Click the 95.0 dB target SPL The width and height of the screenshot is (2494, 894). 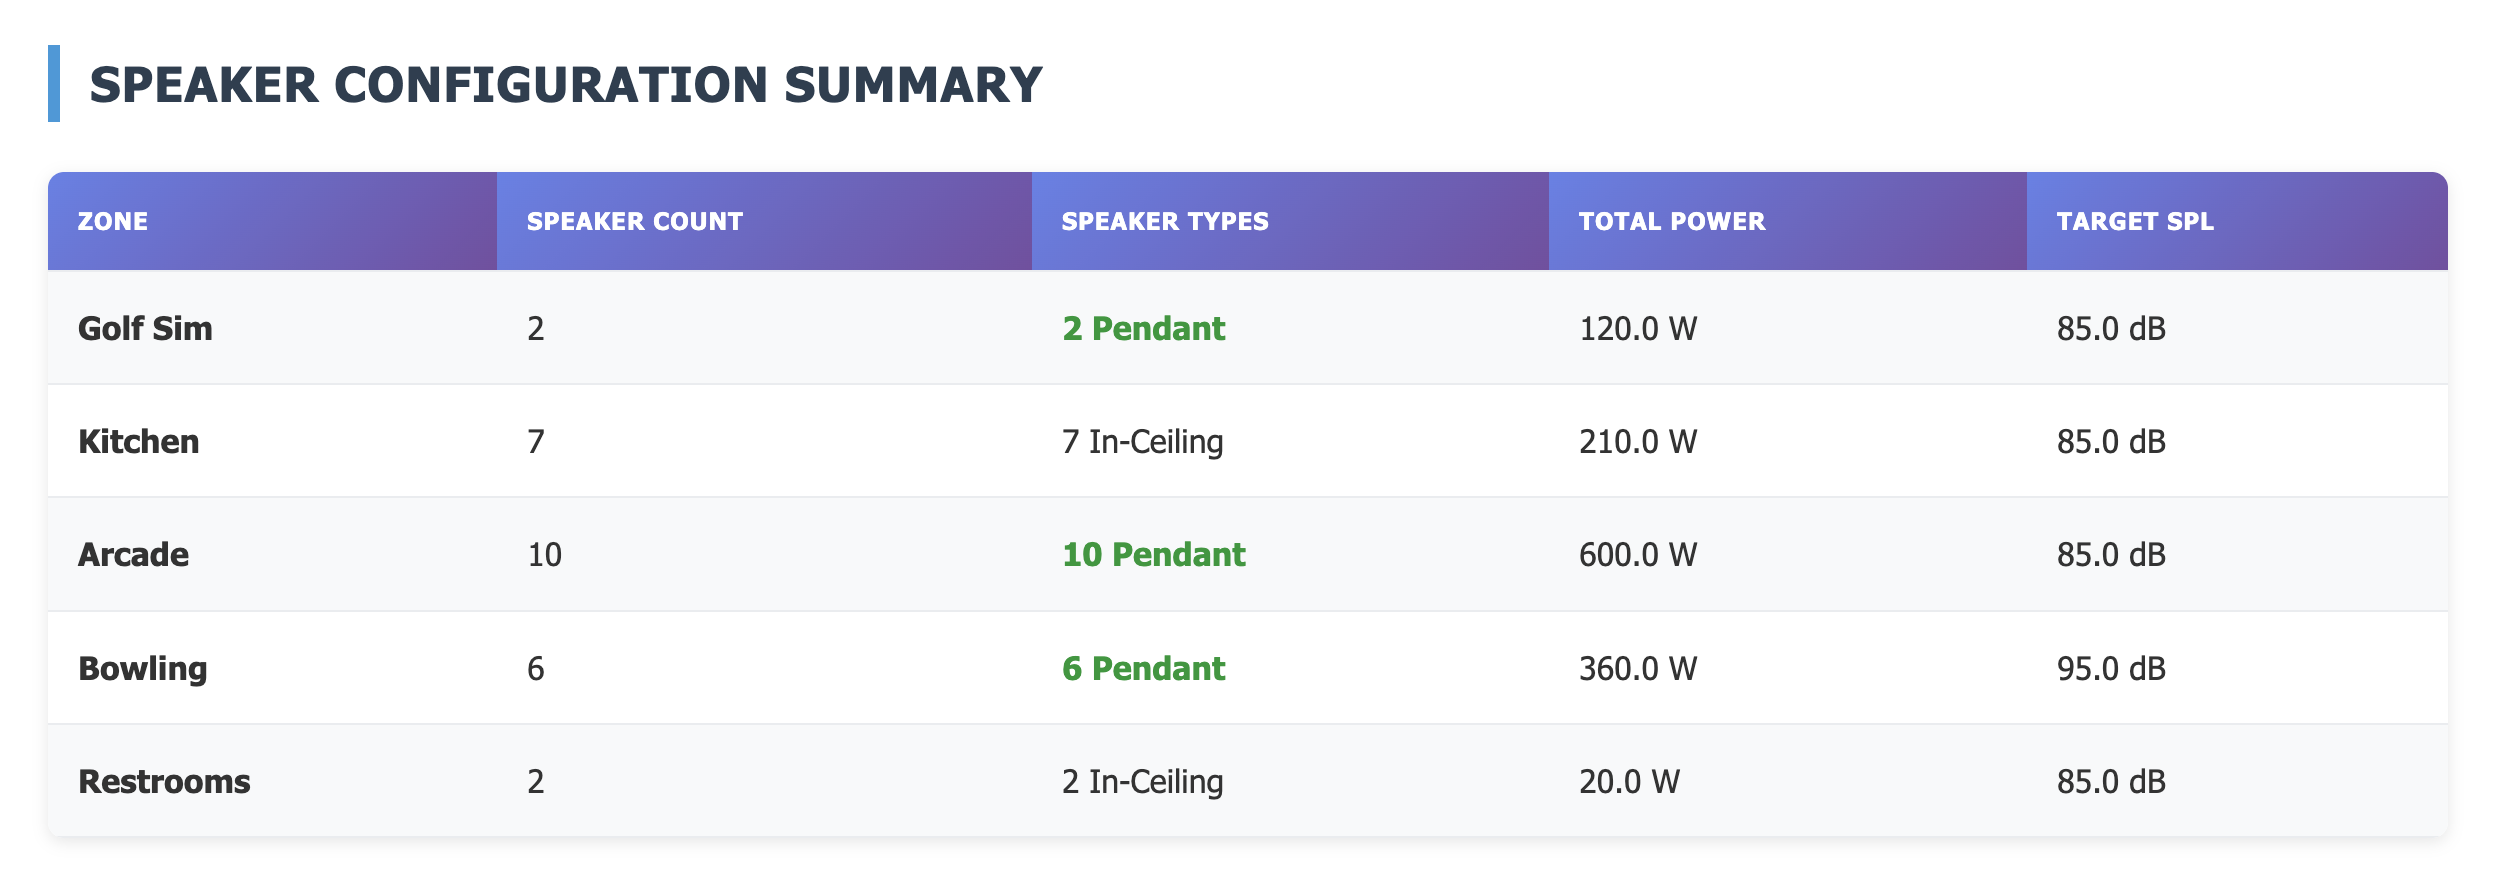coord(2110,668)
